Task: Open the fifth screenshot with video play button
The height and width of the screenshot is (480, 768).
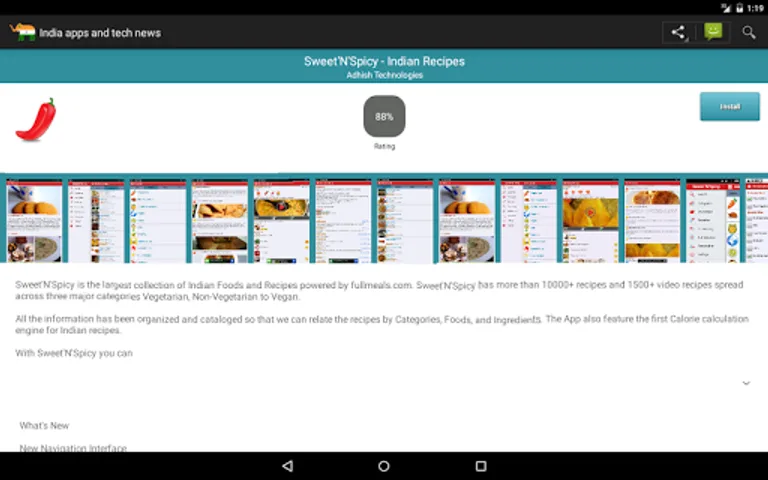Action: [281, 221]
